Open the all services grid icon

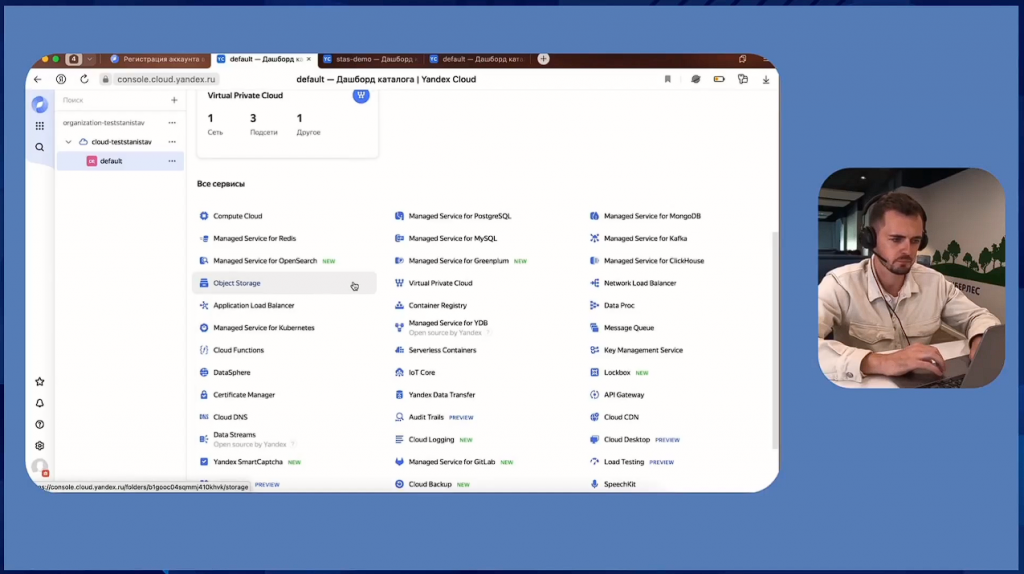point(40,126)
